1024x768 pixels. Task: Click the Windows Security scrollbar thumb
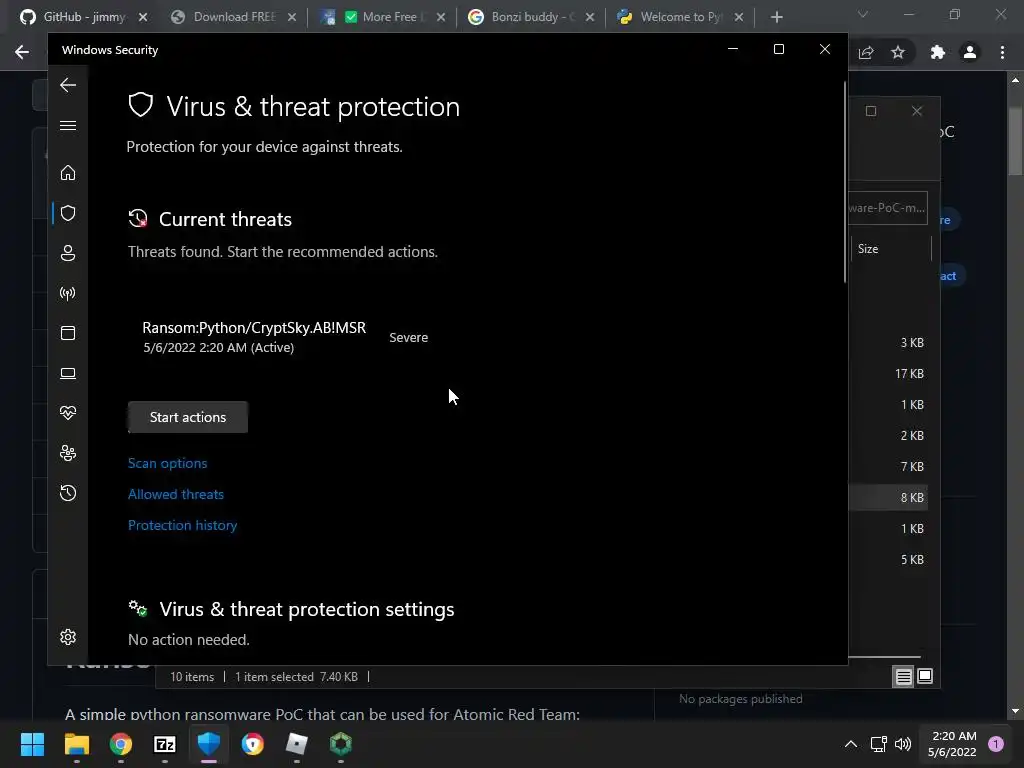point(845,182)
